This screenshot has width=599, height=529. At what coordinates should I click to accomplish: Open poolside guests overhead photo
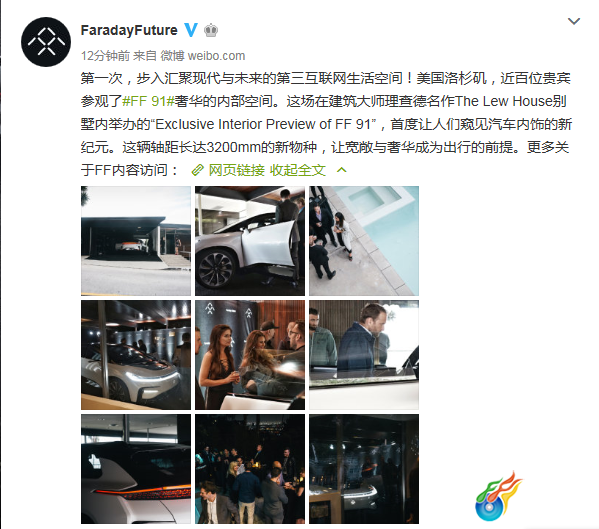[364, 241]
